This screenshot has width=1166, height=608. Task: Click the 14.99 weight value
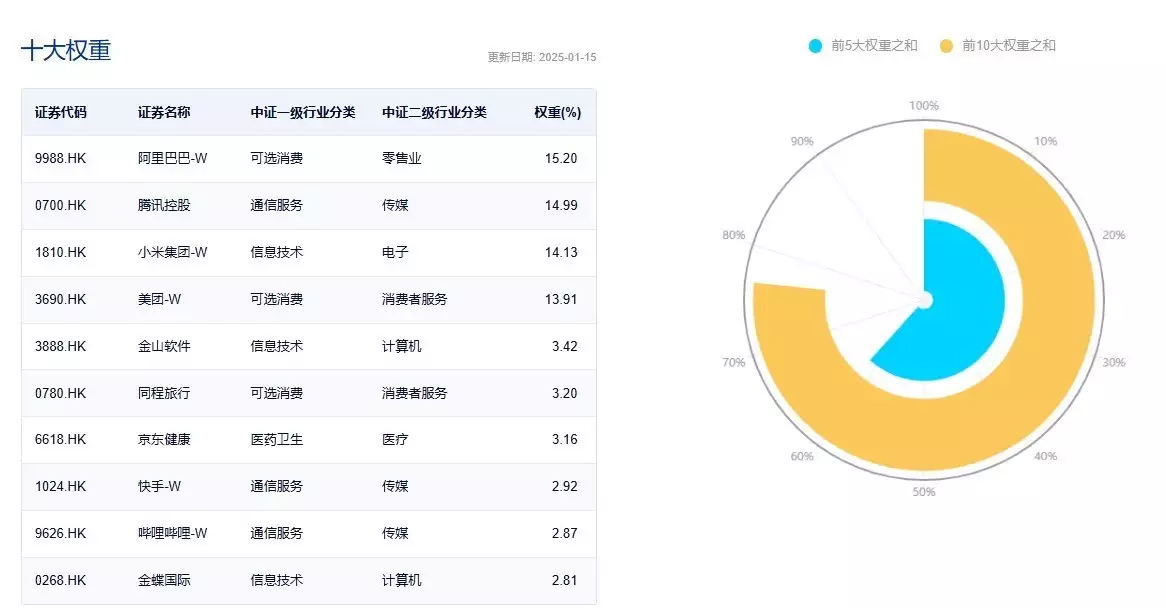tap(561, 205)
